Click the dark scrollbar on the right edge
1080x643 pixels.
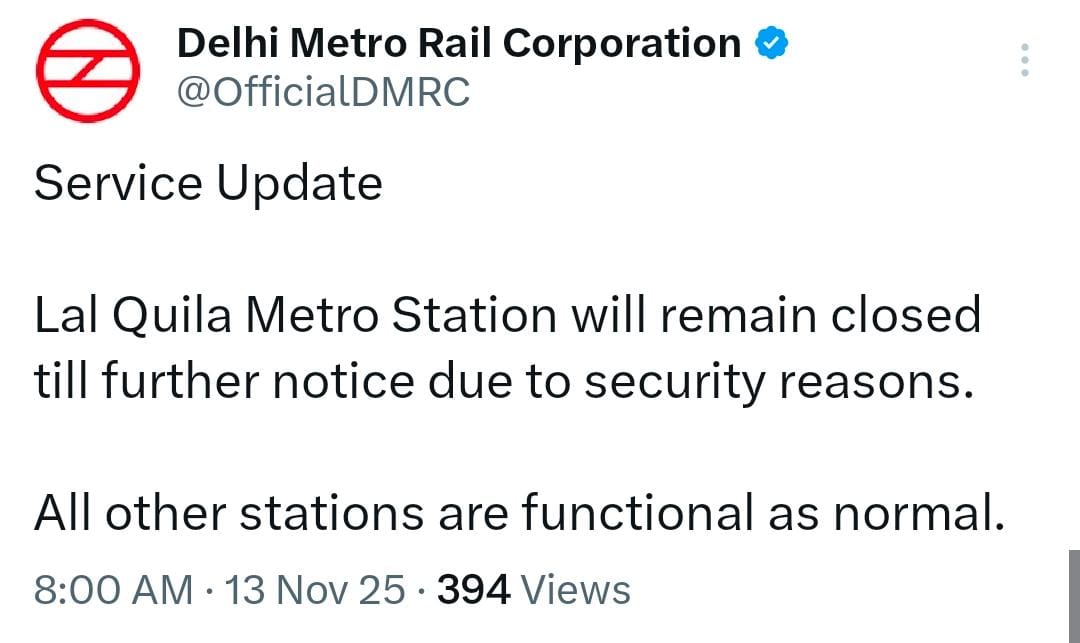1073,596
